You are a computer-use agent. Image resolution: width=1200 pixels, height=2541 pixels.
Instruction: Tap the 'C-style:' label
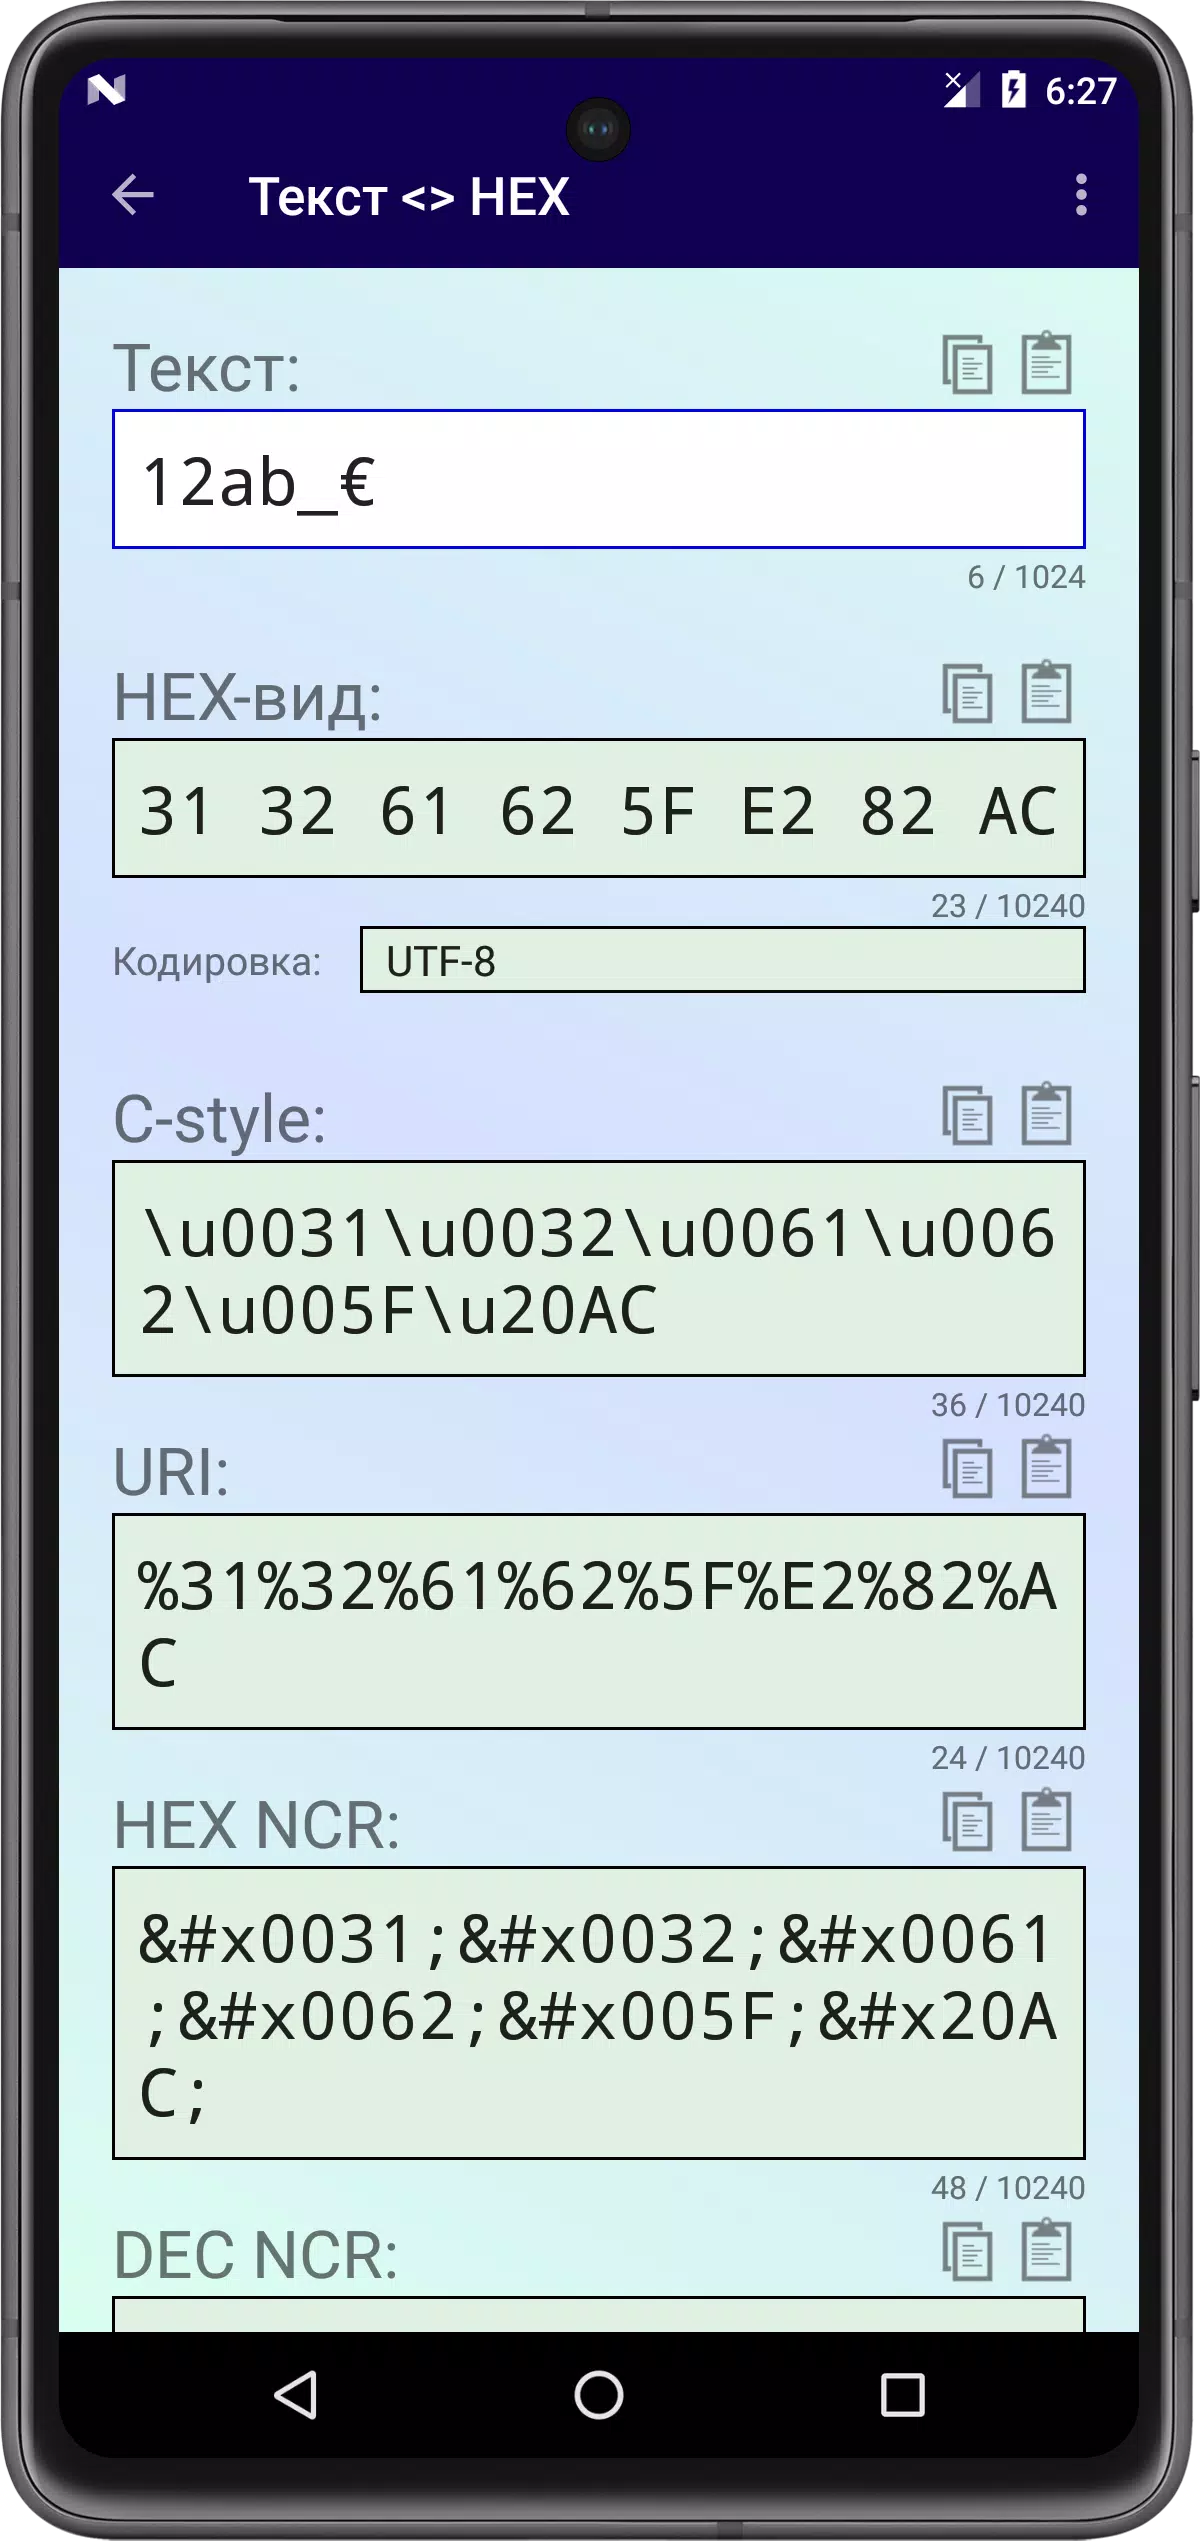tap(220, 1119)
